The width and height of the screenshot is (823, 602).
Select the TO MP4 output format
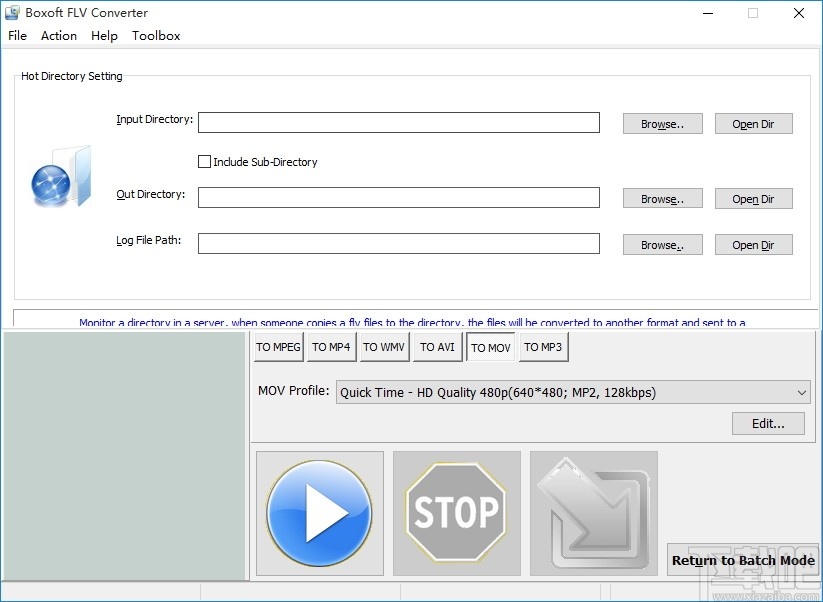tap(331, 347)
